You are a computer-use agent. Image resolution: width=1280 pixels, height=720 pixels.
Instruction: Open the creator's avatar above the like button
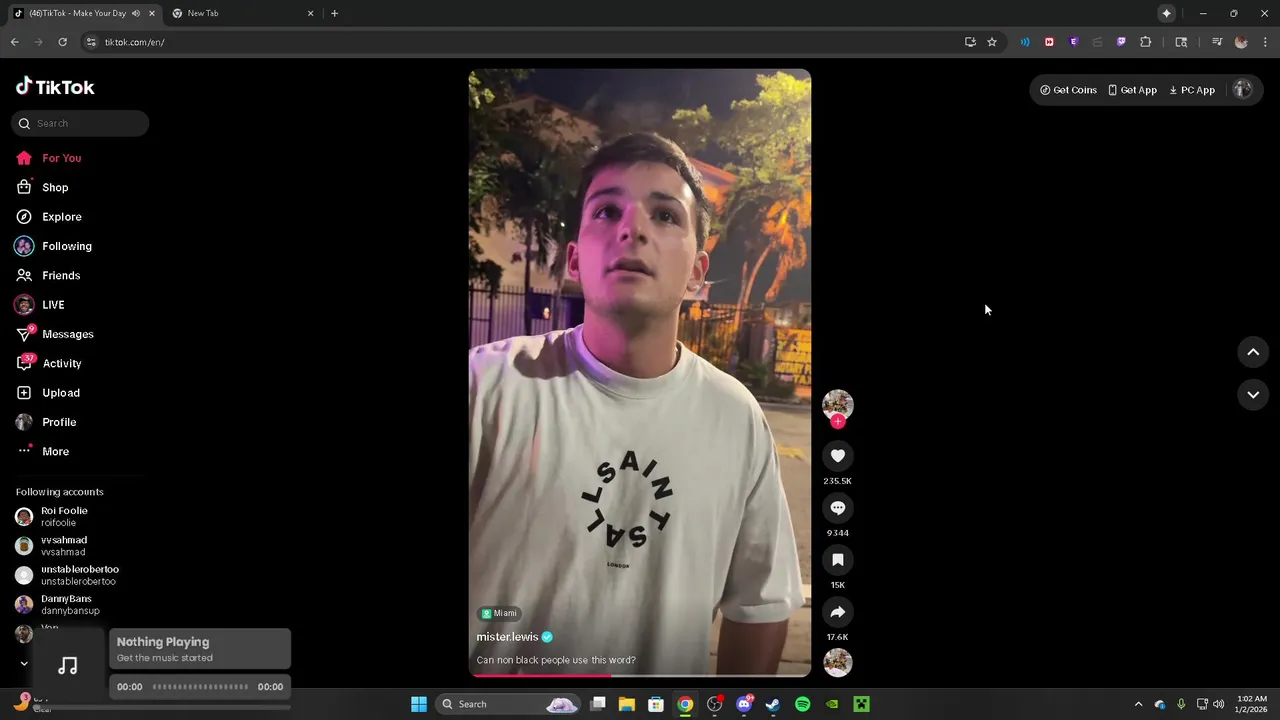pos(838,404)
